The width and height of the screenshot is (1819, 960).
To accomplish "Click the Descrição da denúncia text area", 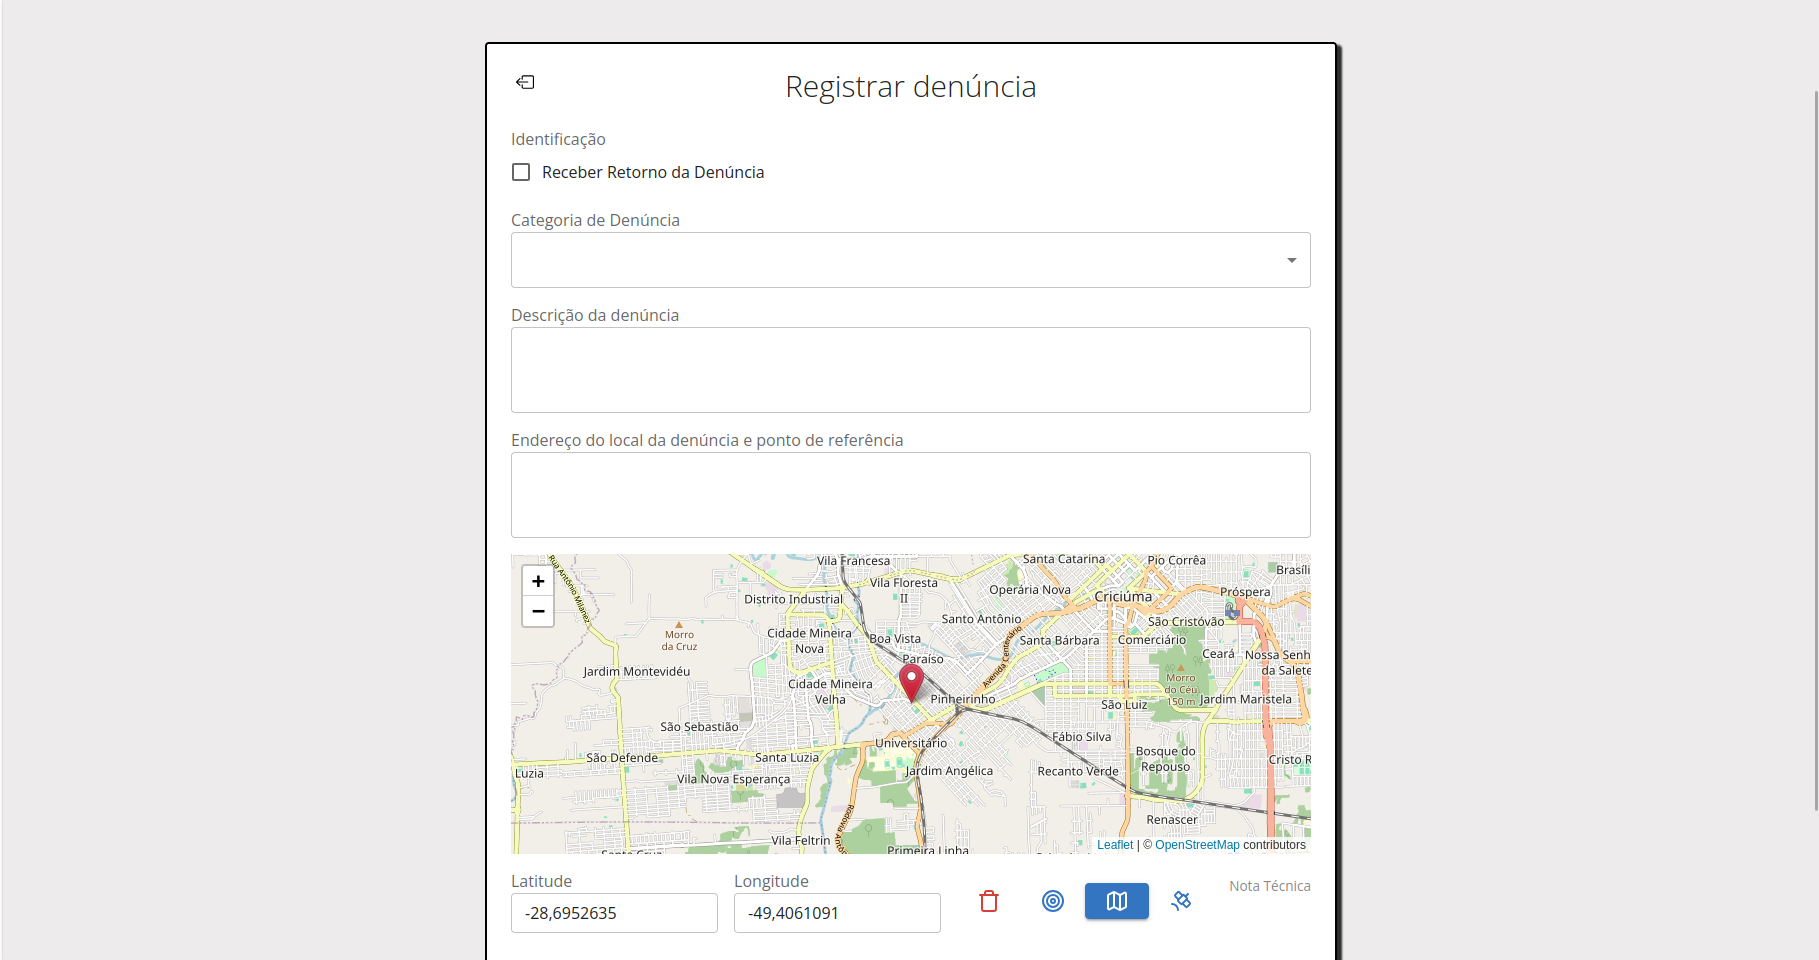I will tap(910, 370).
